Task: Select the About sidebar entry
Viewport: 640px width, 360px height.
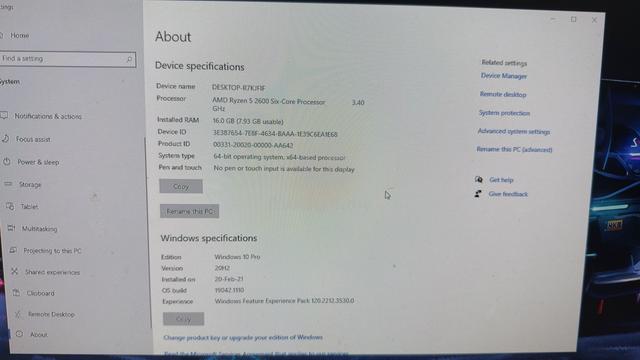Action: pyautogui.click(x=39, y=335)
